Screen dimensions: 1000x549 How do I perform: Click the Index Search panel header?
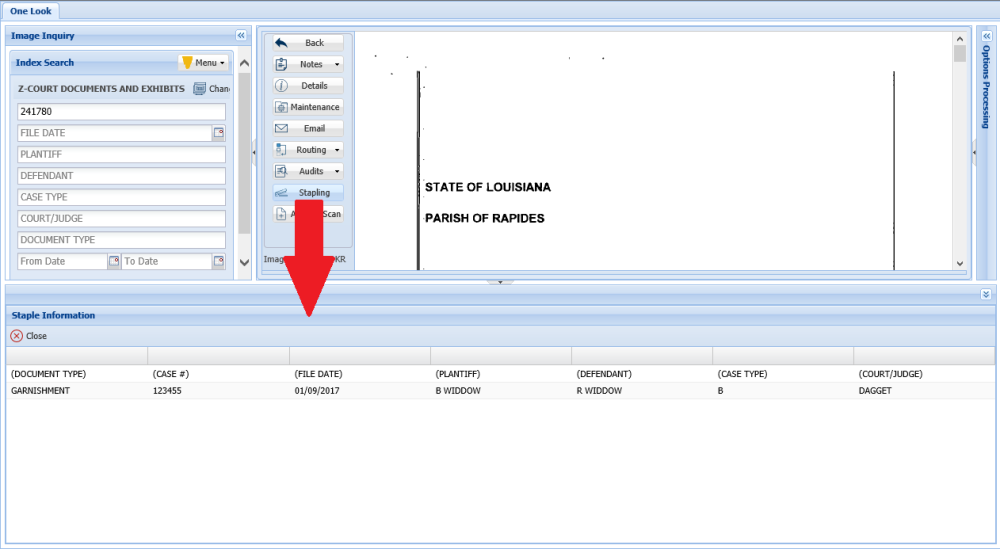[121, 62]
